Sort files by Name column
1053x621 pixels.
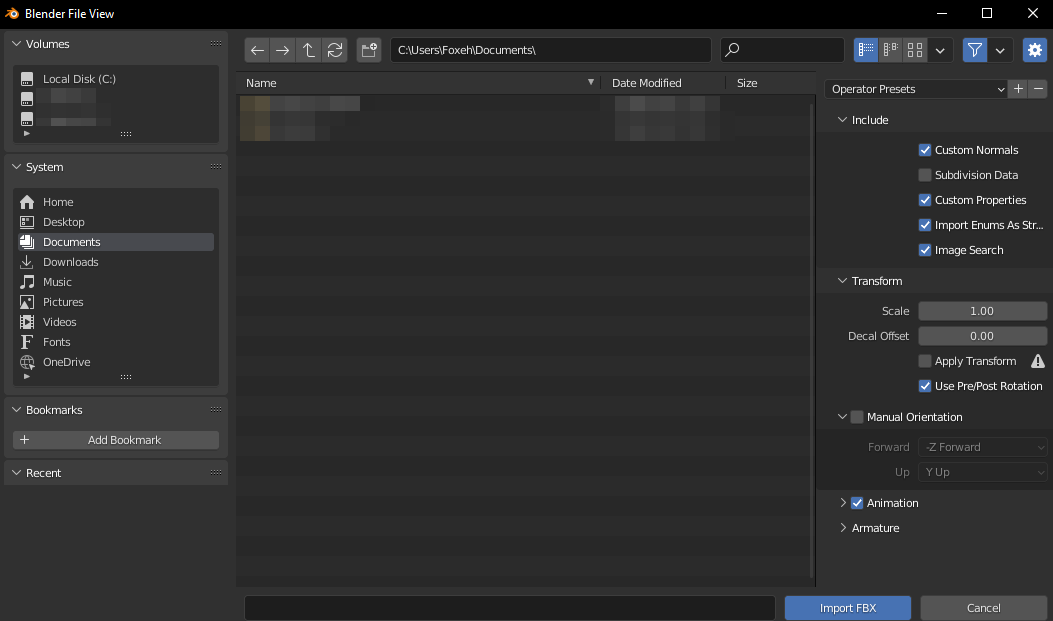[419, 83]
